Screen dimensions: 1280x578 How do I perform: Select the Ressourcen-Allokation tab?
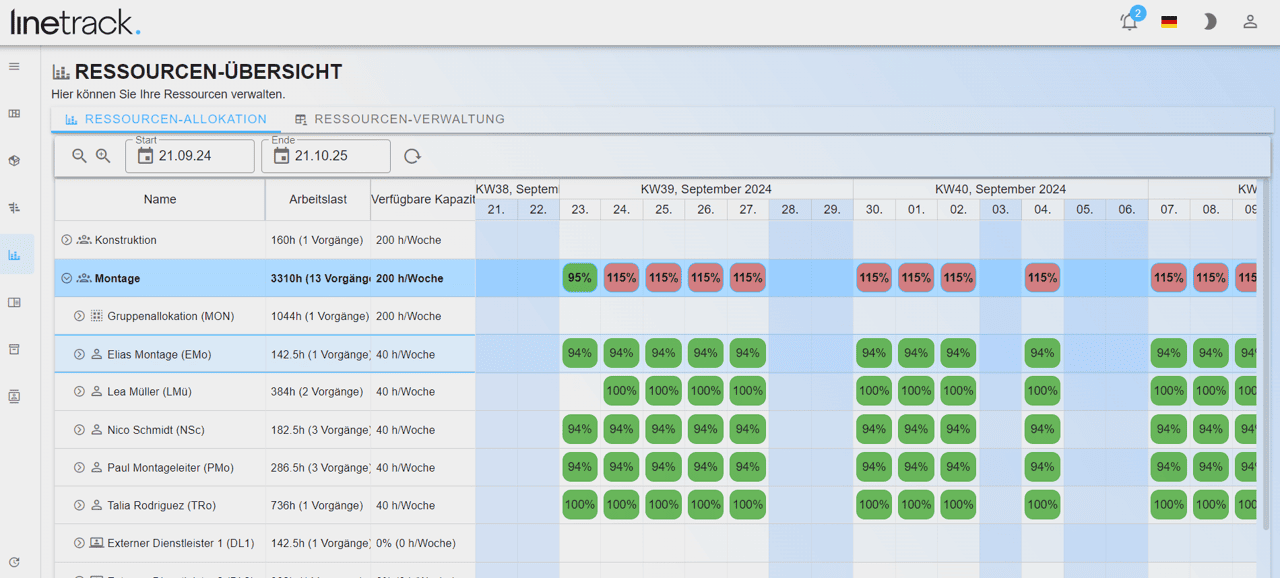[x=166, y=119]
